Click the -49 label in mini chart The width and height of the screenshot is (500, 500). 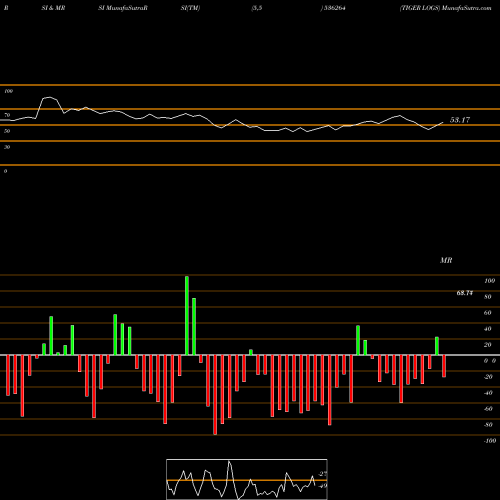coord(322,486)
